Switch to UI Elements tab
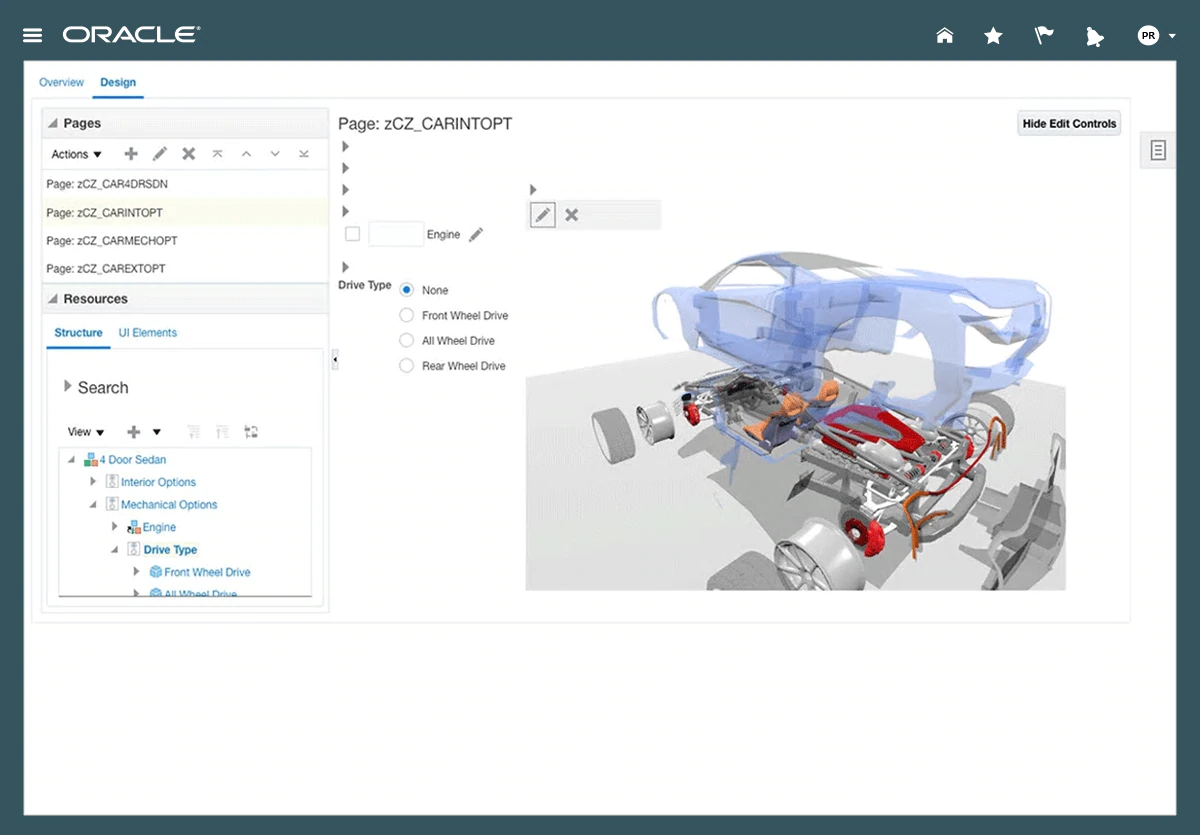Screen dimensions: 1200x835 click(147, 333)
